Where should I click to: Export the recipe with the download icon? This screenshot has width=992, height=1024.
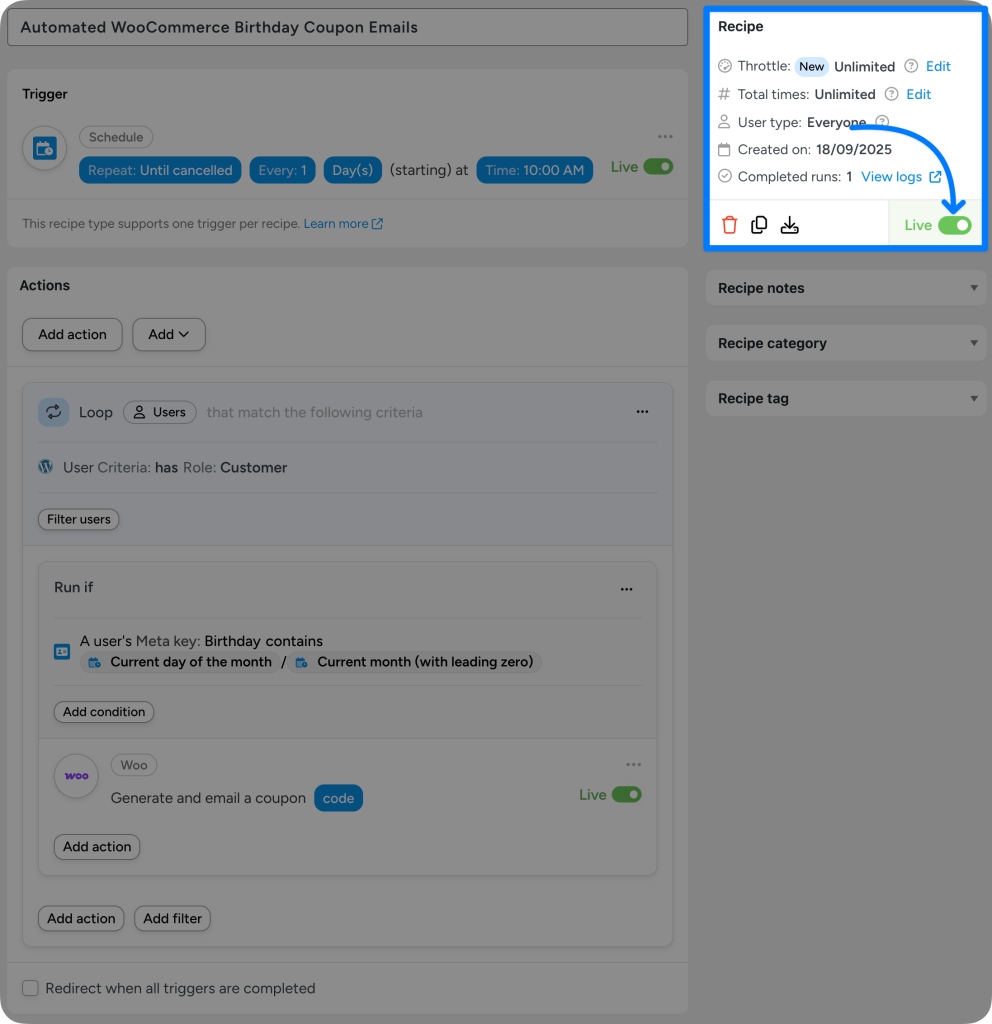[789, 225]
